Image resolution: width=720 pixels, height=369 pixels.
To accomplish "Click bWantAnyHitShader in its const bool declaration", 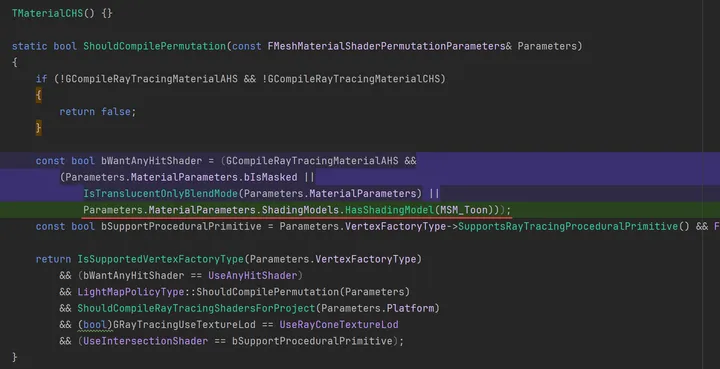I will tap(152, 161).
